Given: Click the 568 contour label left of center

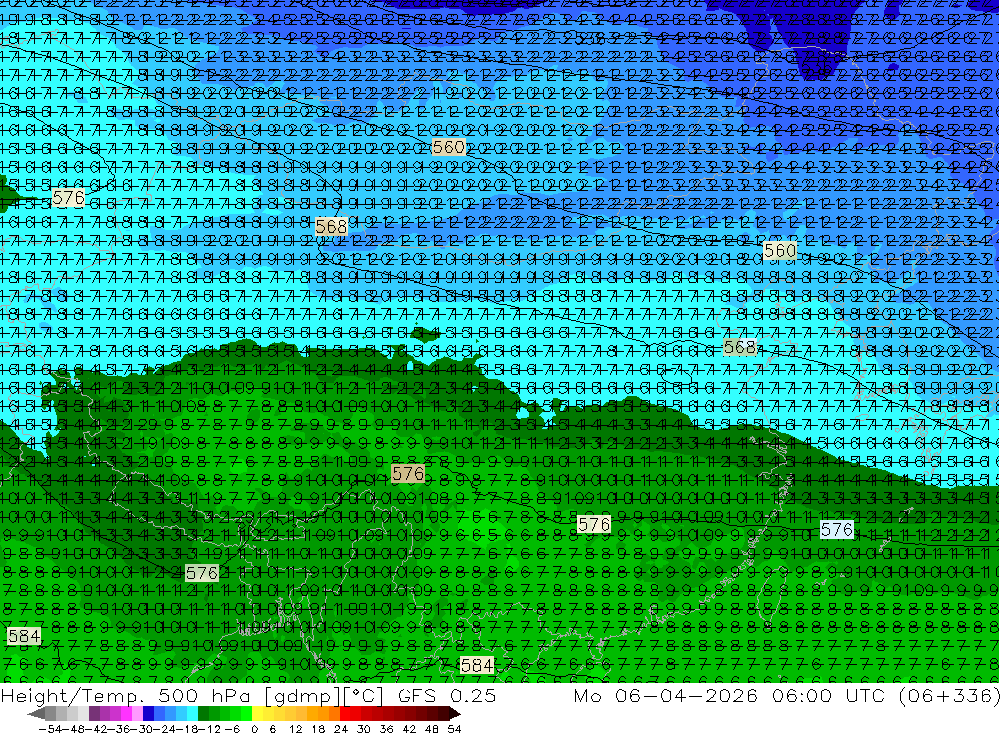Looking at the screenshot, I should 332,226.
